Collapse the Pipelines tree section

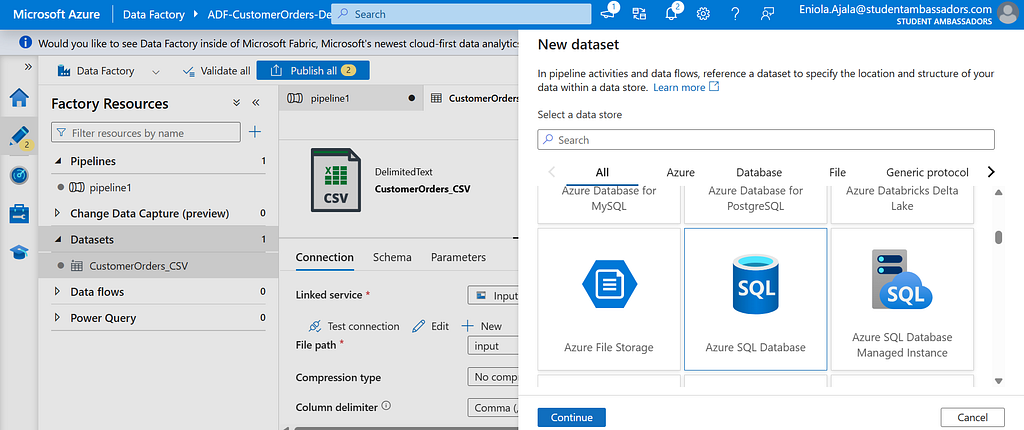[x=58, y=161]
